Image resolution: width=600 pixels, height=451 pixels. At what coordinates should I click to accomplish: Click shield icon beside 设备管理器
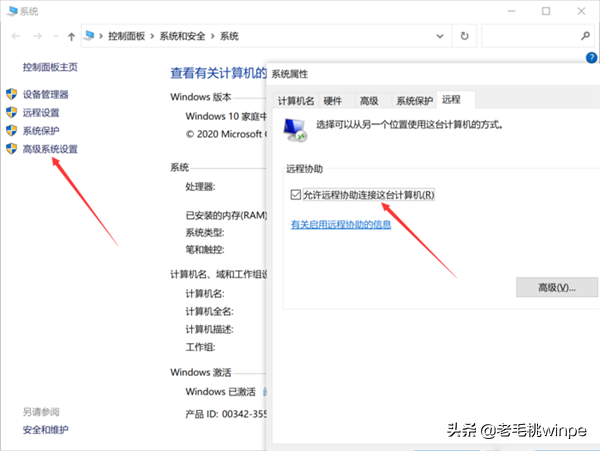click(11, 94)
